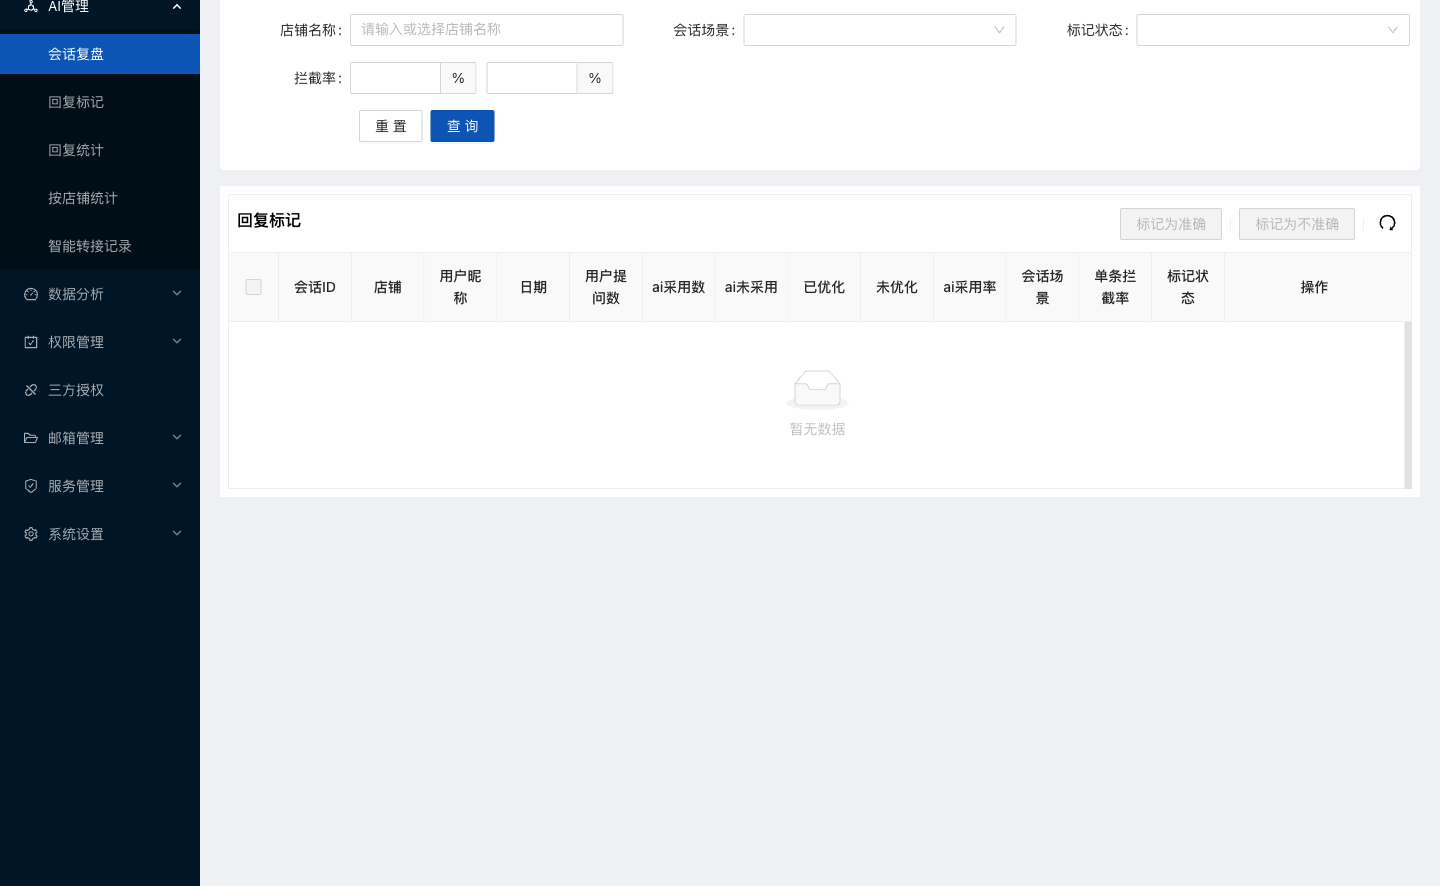Expand 系统设置 menu chevron
Viewport: 1440px width, 886px height.
[x=177, y=534]
